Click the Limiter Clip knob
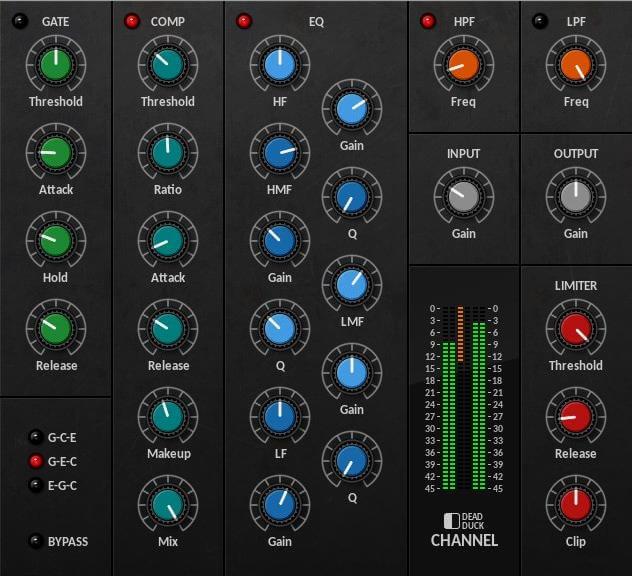This screenshot has width=632, height=576. [576, 505]
